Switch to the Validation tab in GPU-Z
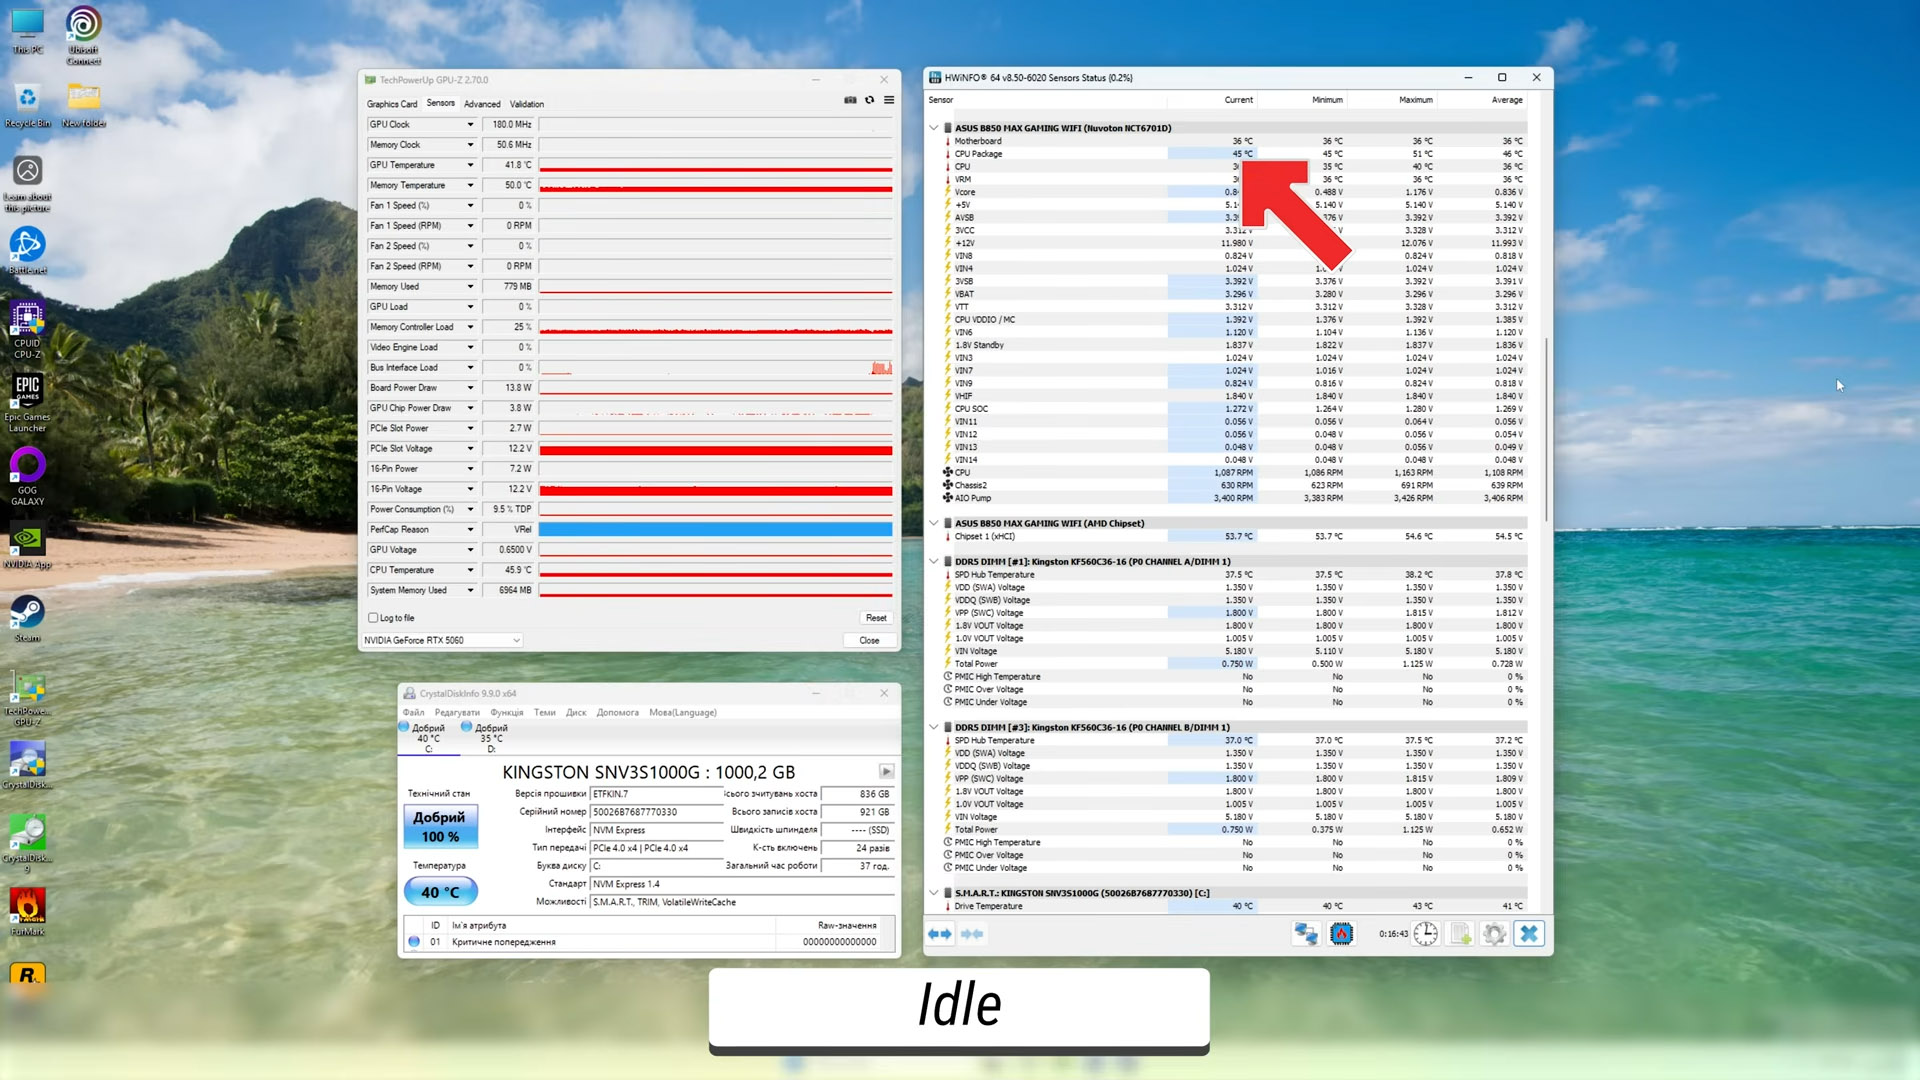 [527, 104]
